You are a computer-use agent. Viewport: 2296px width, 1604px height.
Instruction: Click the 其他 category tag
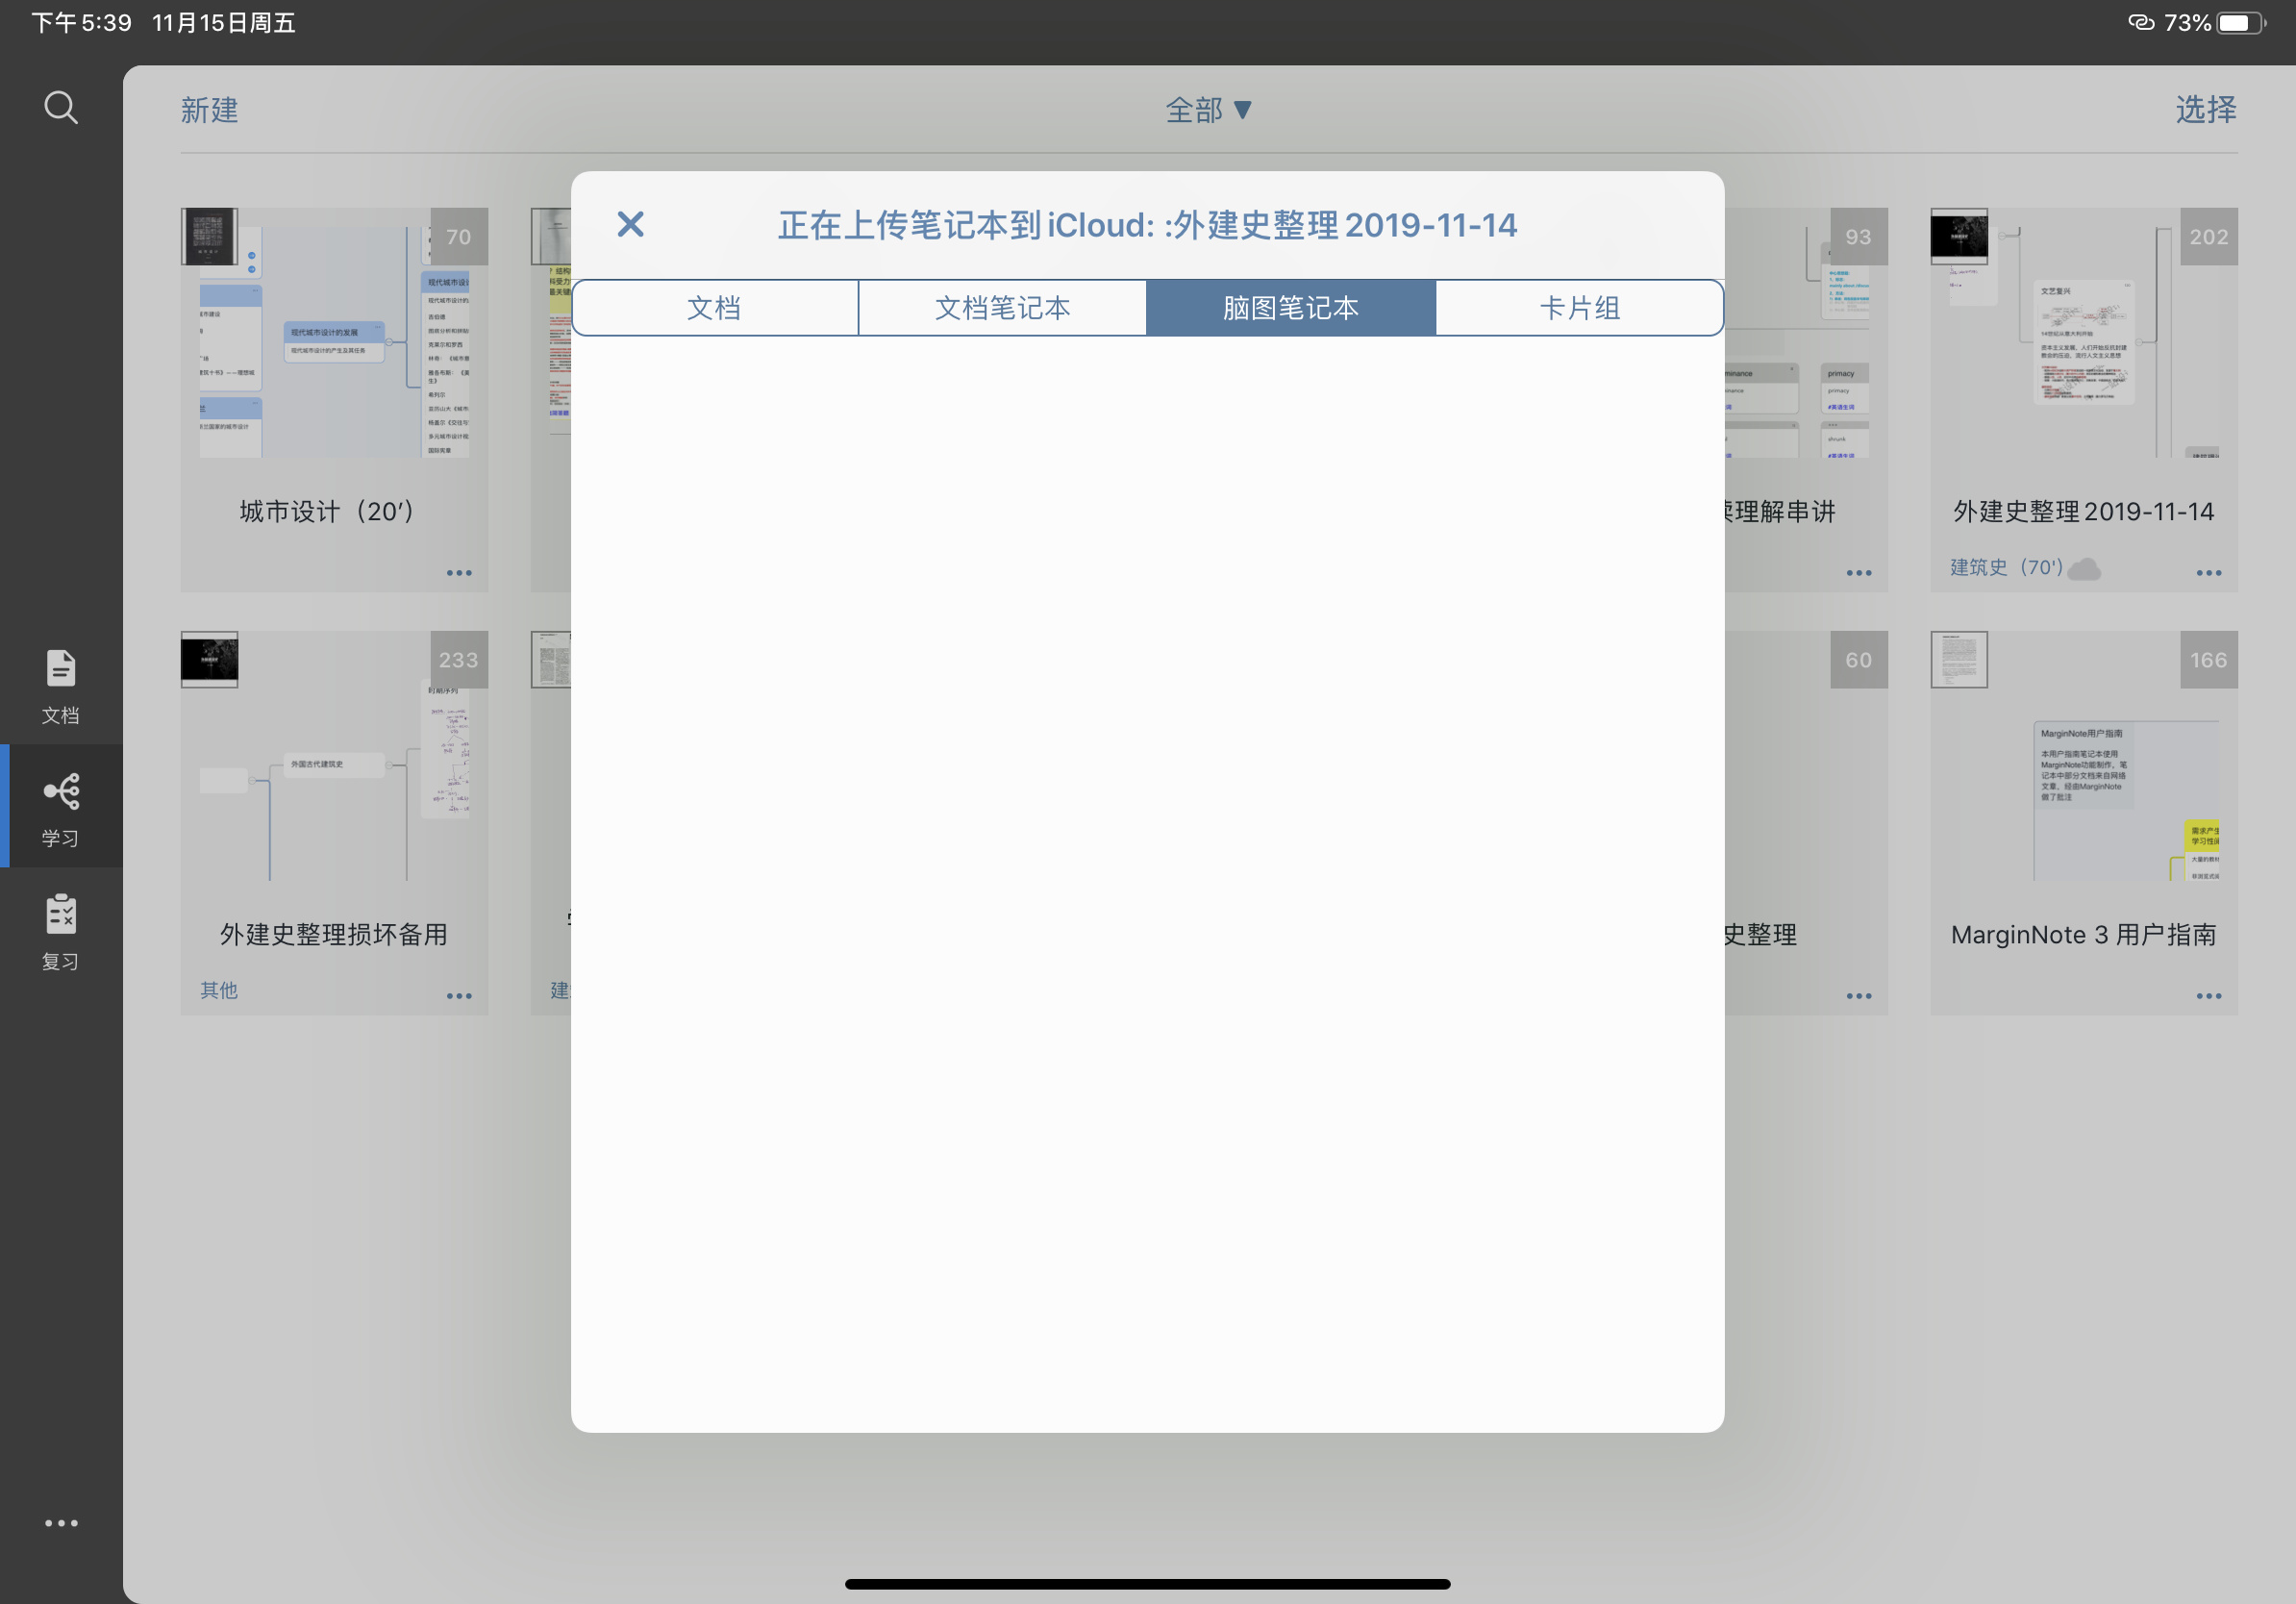pyautogui.click(x=219, y=990)
